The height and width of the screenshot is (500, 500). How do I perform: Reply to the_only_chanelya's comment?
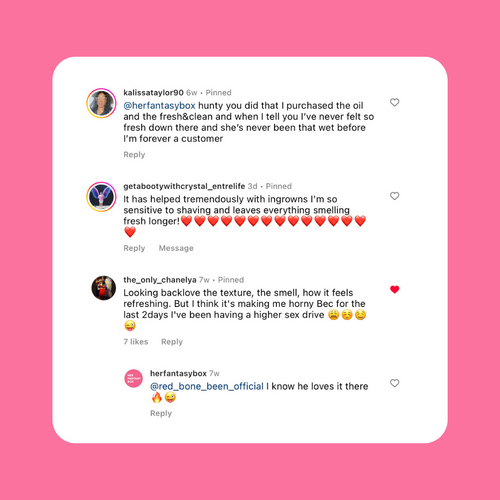point(172,342)
